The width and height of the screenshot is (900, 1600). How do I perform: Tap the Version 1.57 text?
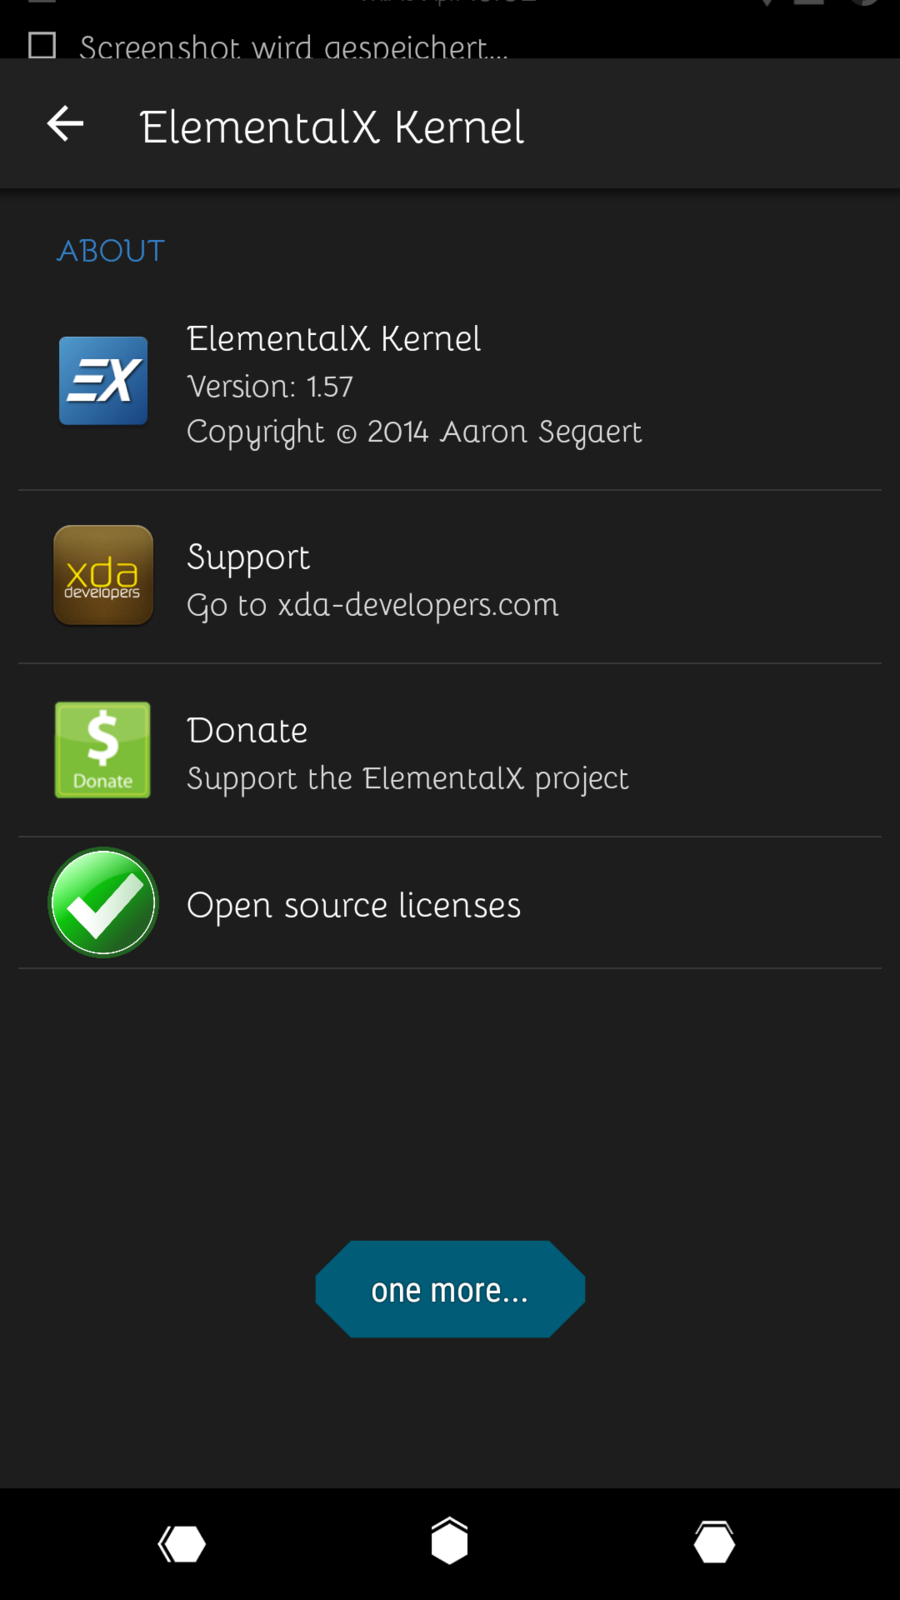point(270,387)
